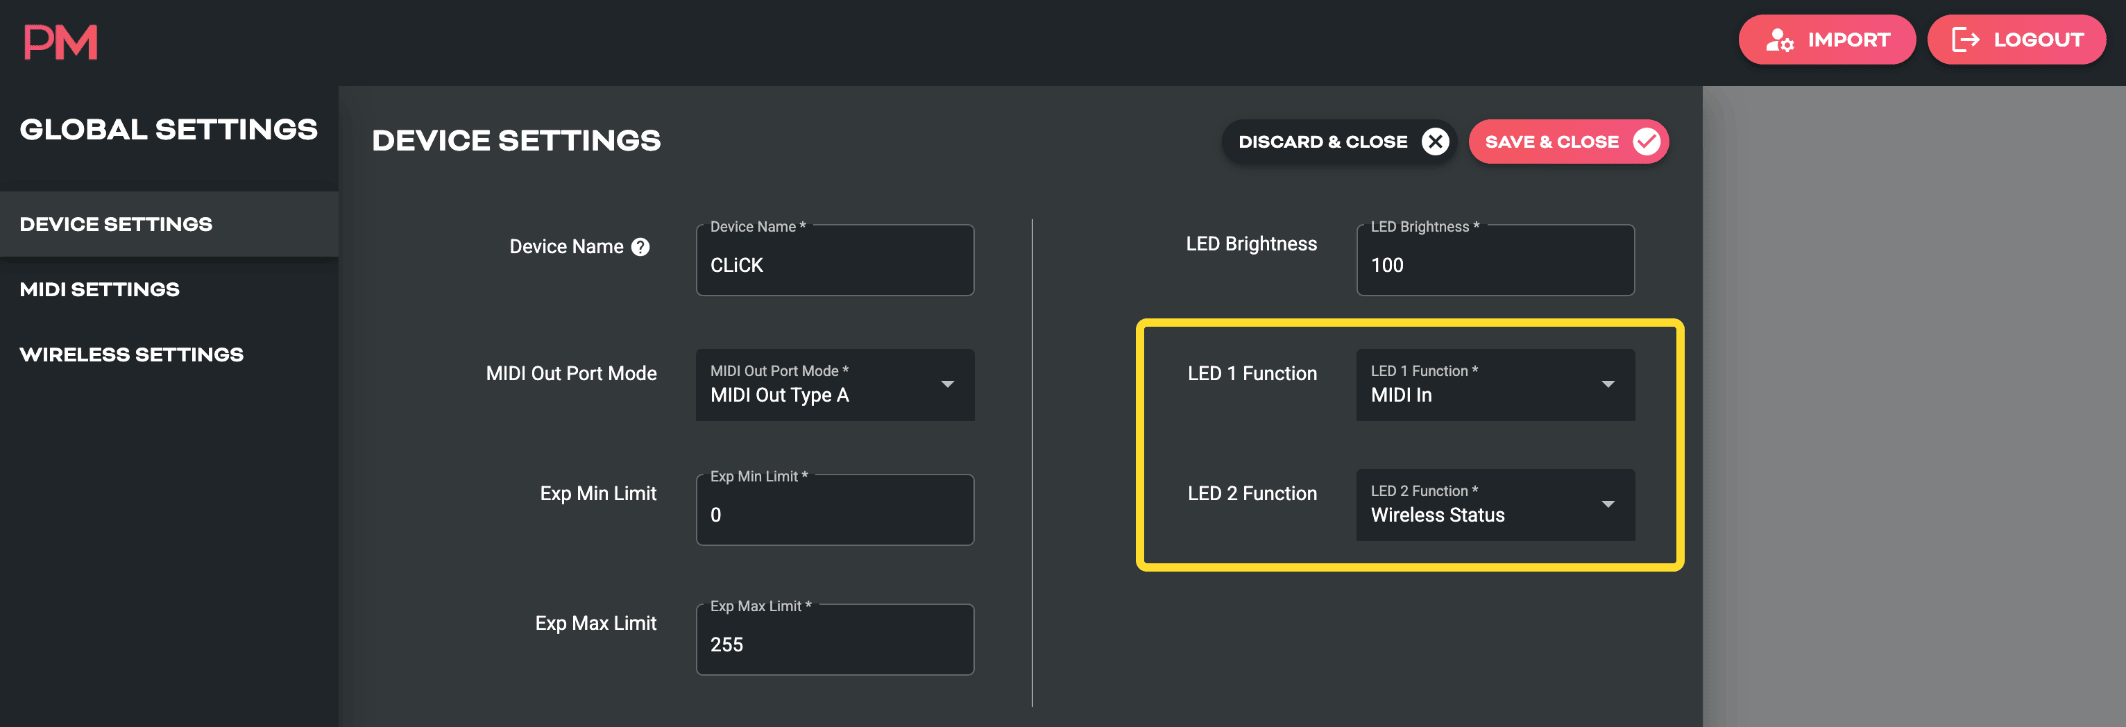Click the "MIDI Out Port Mode" row label
Screen dimensions: 2126x727
(571, 374)
